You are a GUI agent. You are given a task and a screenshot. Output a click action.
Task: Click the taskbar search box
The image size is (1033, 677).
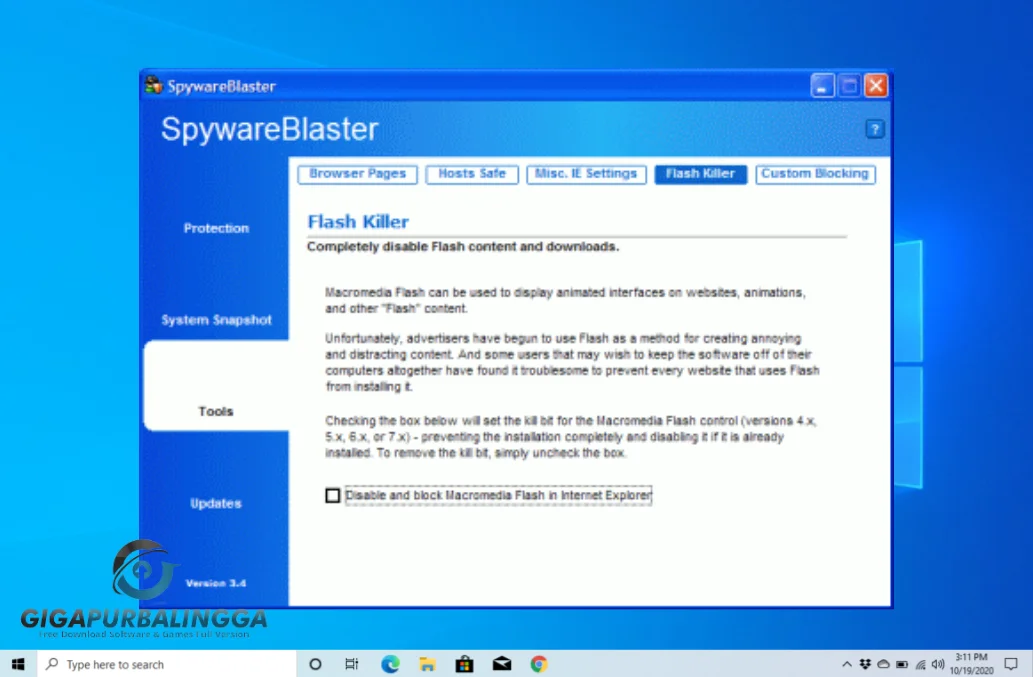[167, 664]
